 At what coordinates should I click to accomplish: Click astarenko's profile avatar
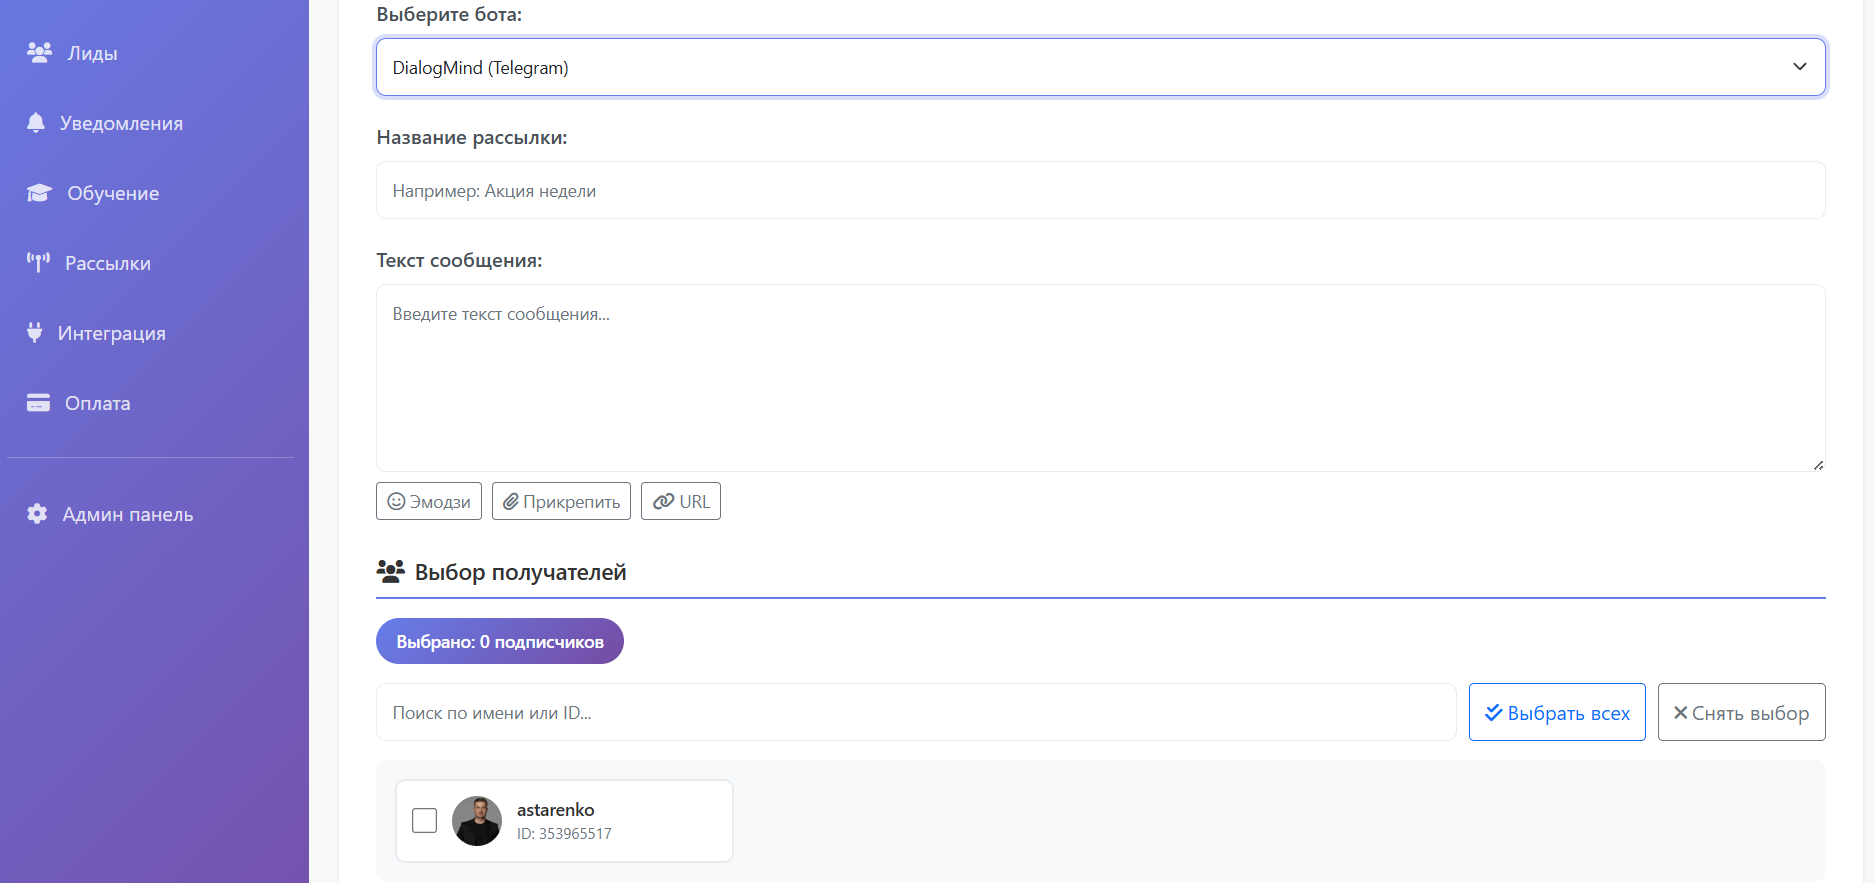pos(477,821)
